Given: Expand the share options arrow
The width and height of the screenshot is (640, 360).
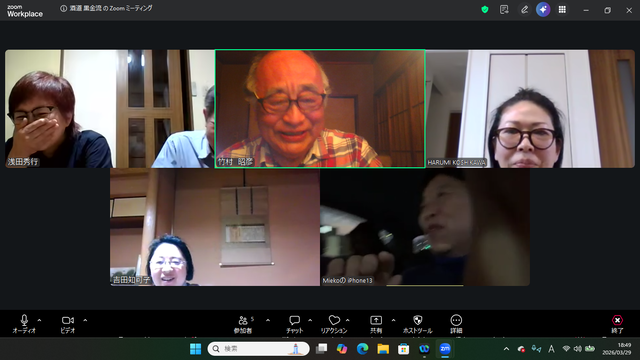Looking at the screenshot, I should [393, 320].
